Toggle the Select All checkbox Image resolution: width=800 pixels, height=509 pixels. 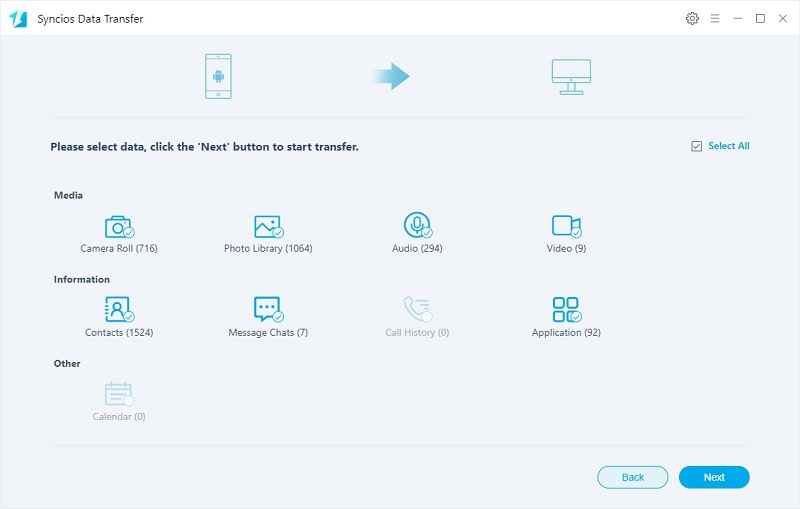[696, 146]
